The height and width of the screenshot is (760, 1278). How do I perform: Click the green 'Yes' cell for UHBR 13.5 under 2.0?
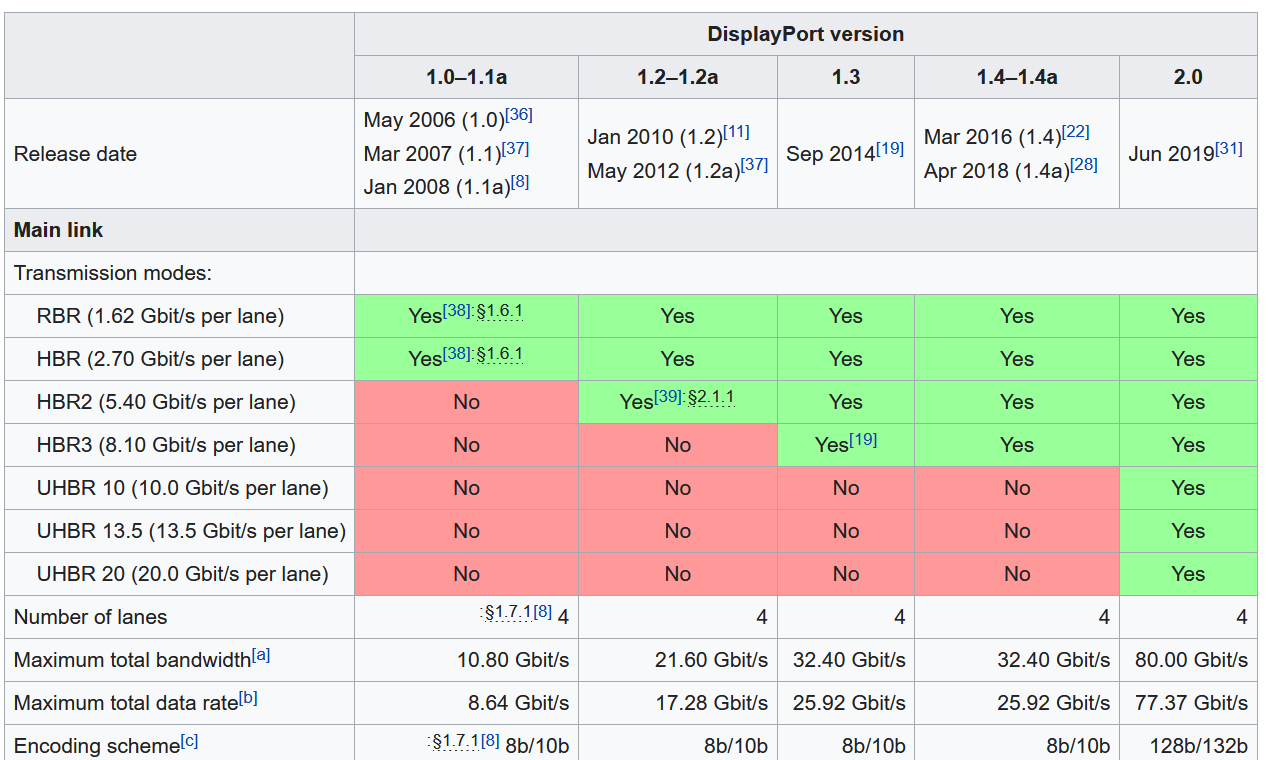(x=1188, y=531)
